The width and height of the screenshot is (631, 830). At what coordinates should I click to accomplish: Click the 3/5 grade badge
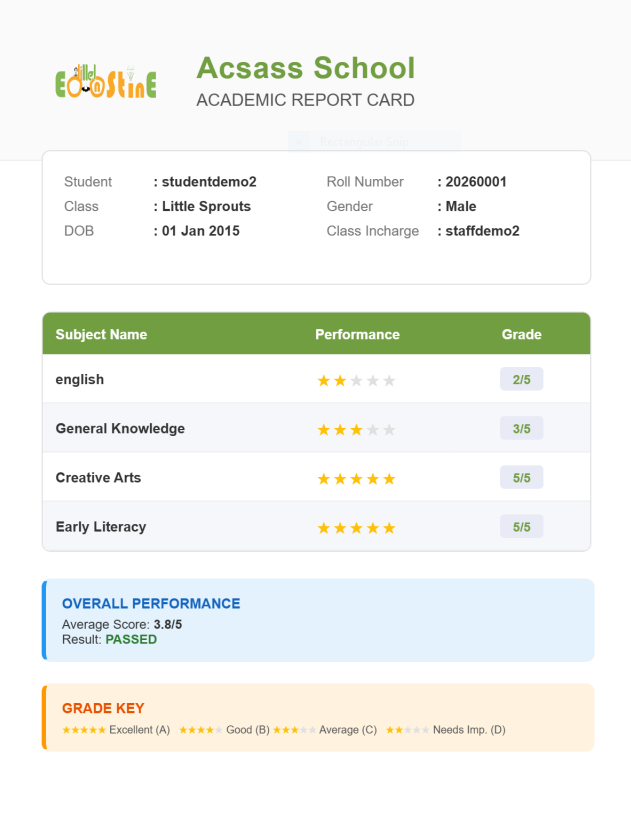[521, 429]
